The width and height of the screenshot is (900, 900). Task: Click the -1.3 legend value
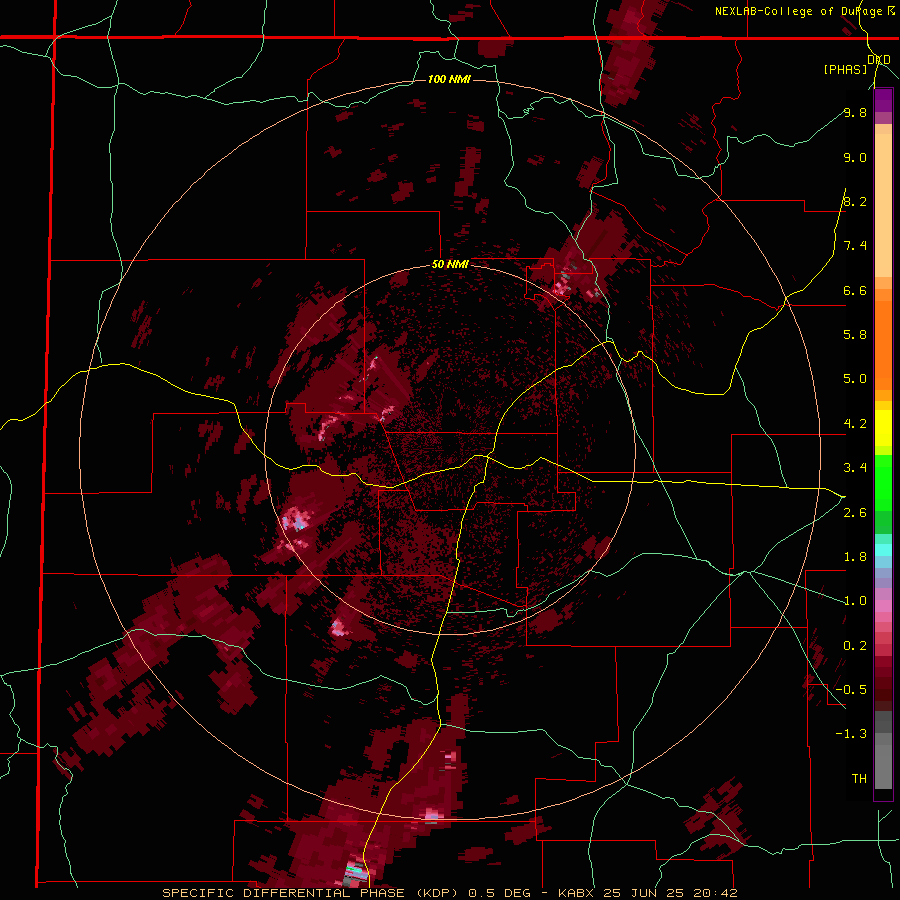[x=851, y=734]
